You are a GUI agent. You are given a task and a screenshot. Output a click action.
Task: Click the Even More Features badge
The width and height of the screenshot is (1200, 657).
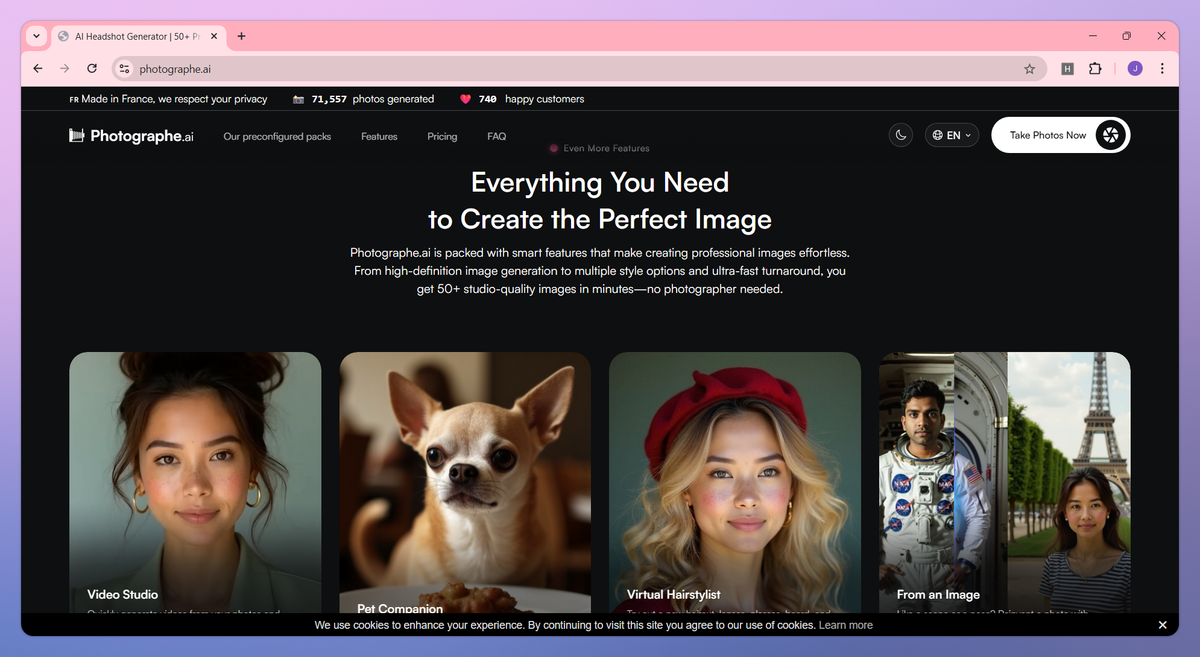click(599, 148)
